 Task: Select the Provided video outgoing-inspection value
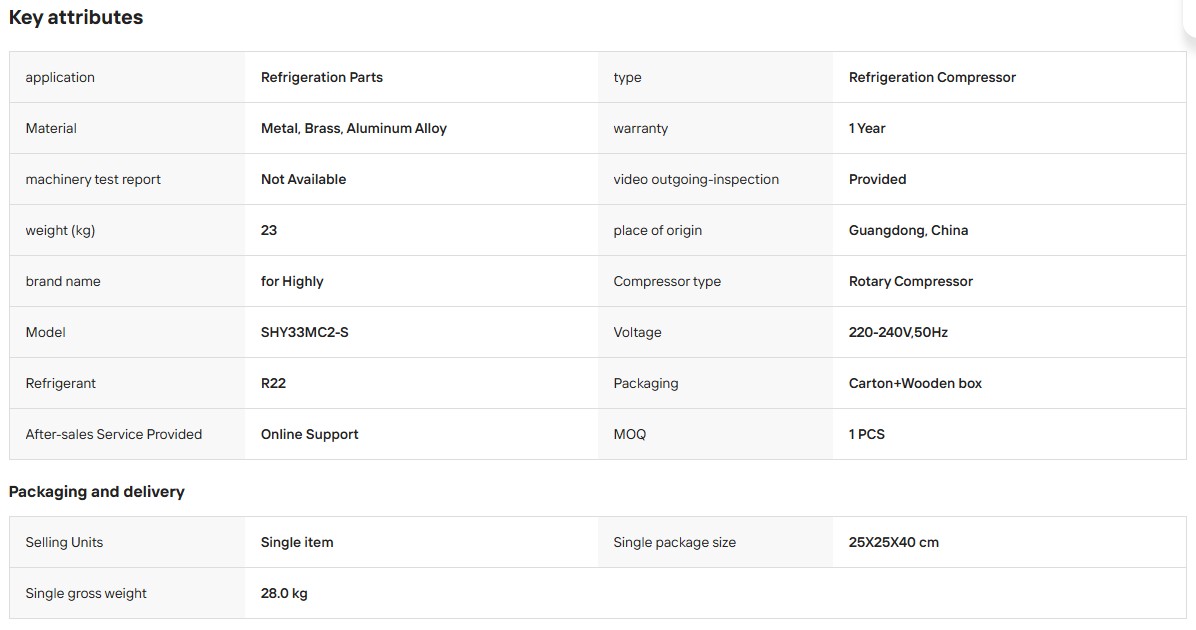(x=877, y=179)
